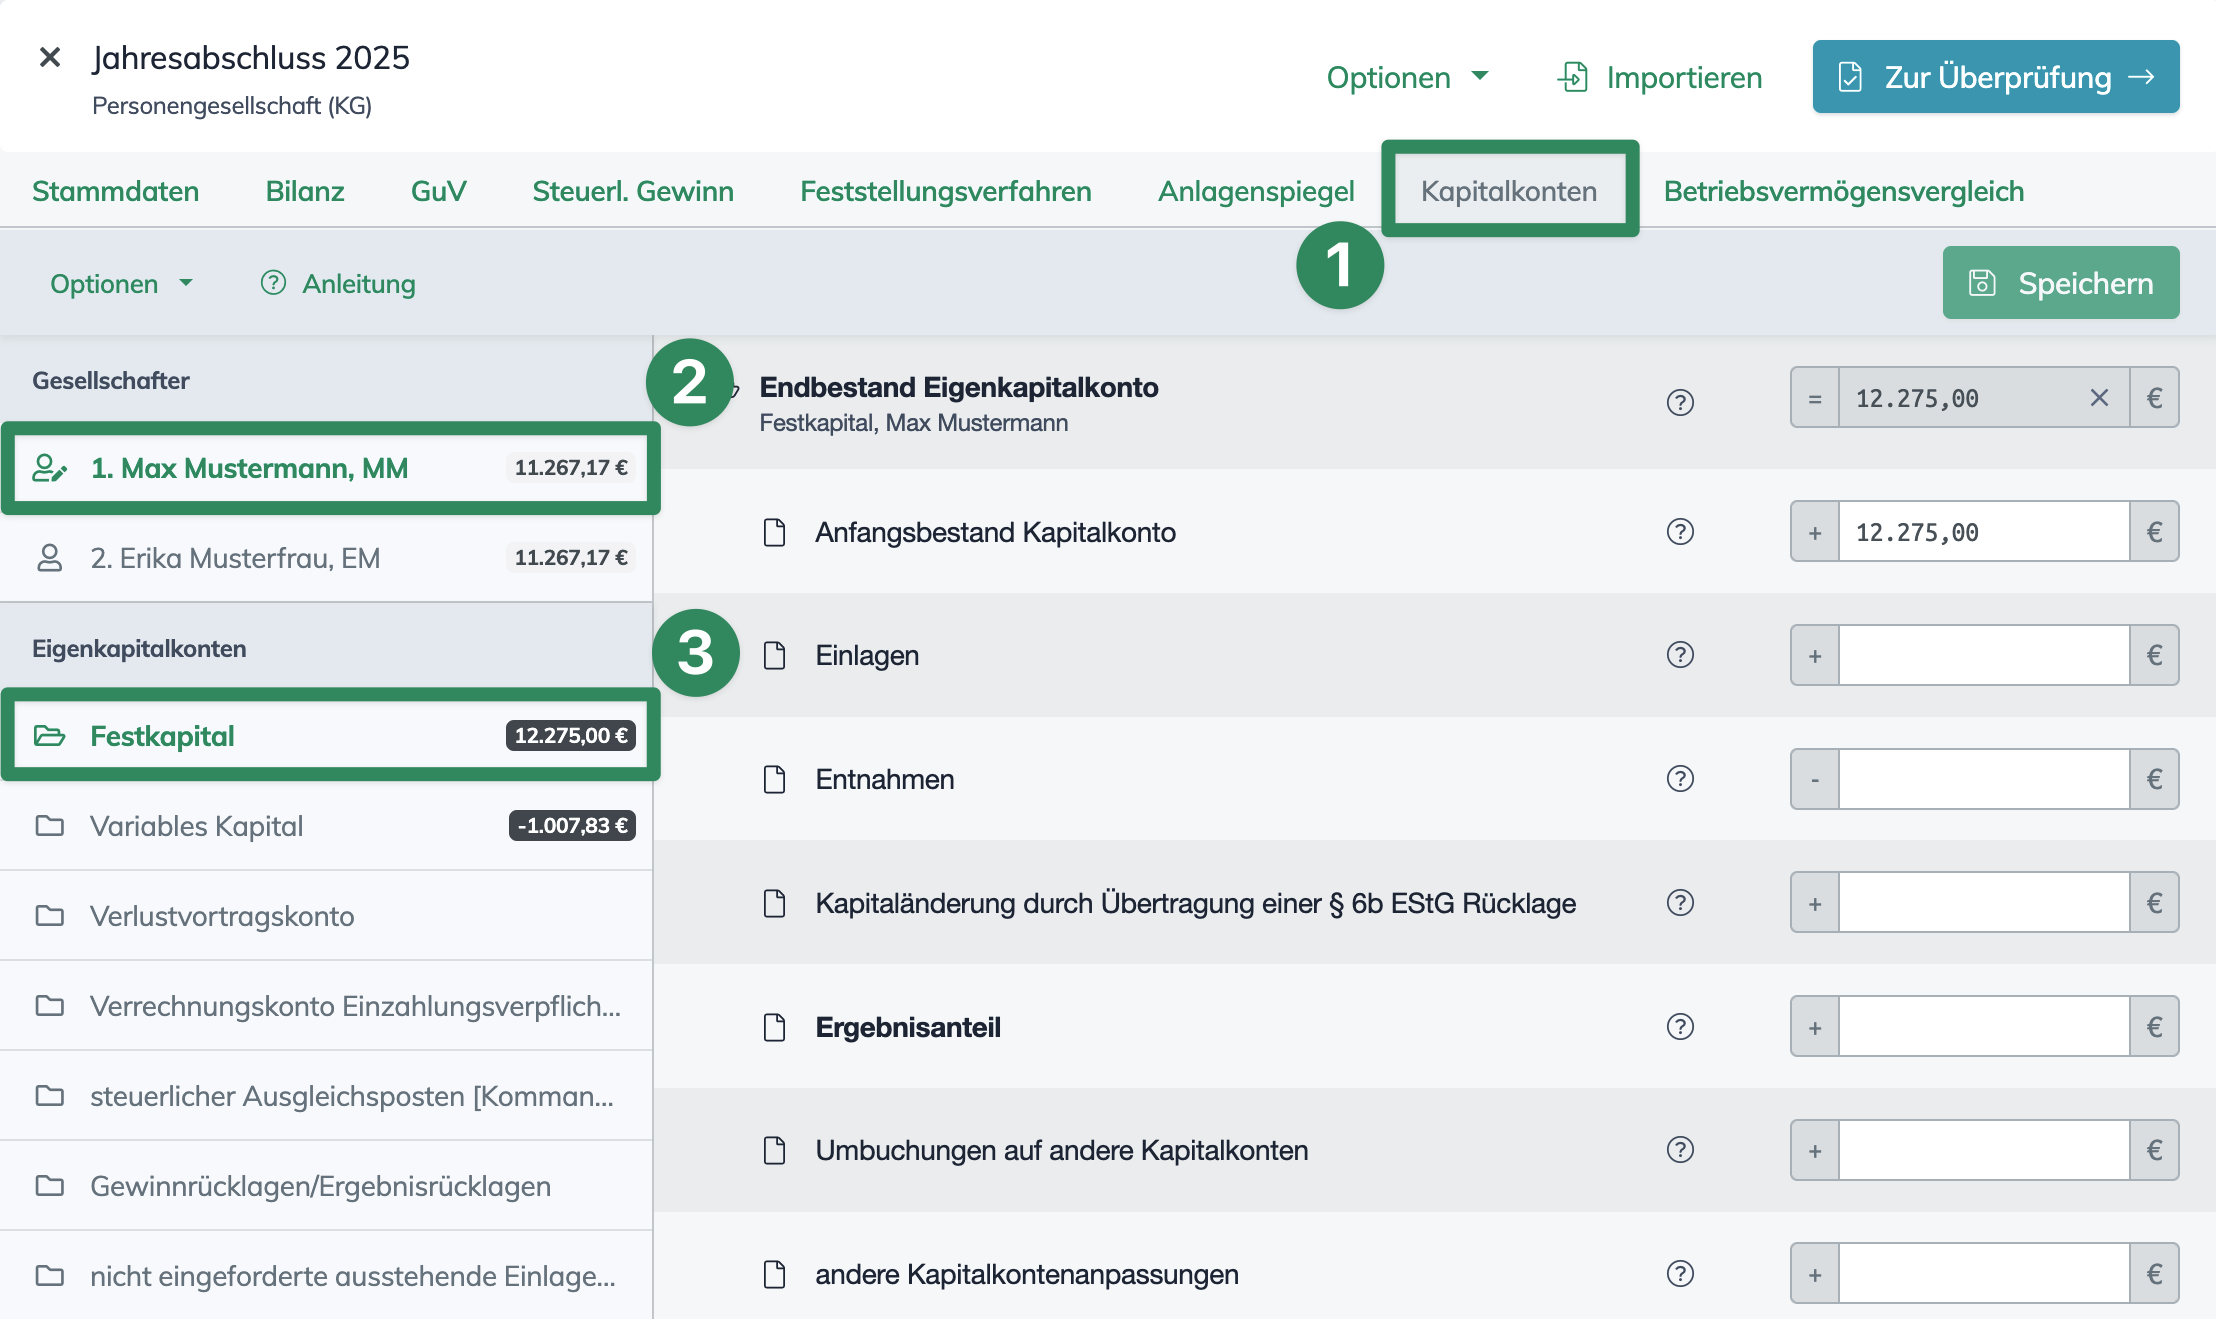Open help for Endbestand Eigenkapitalkonto

point(1680,402)
